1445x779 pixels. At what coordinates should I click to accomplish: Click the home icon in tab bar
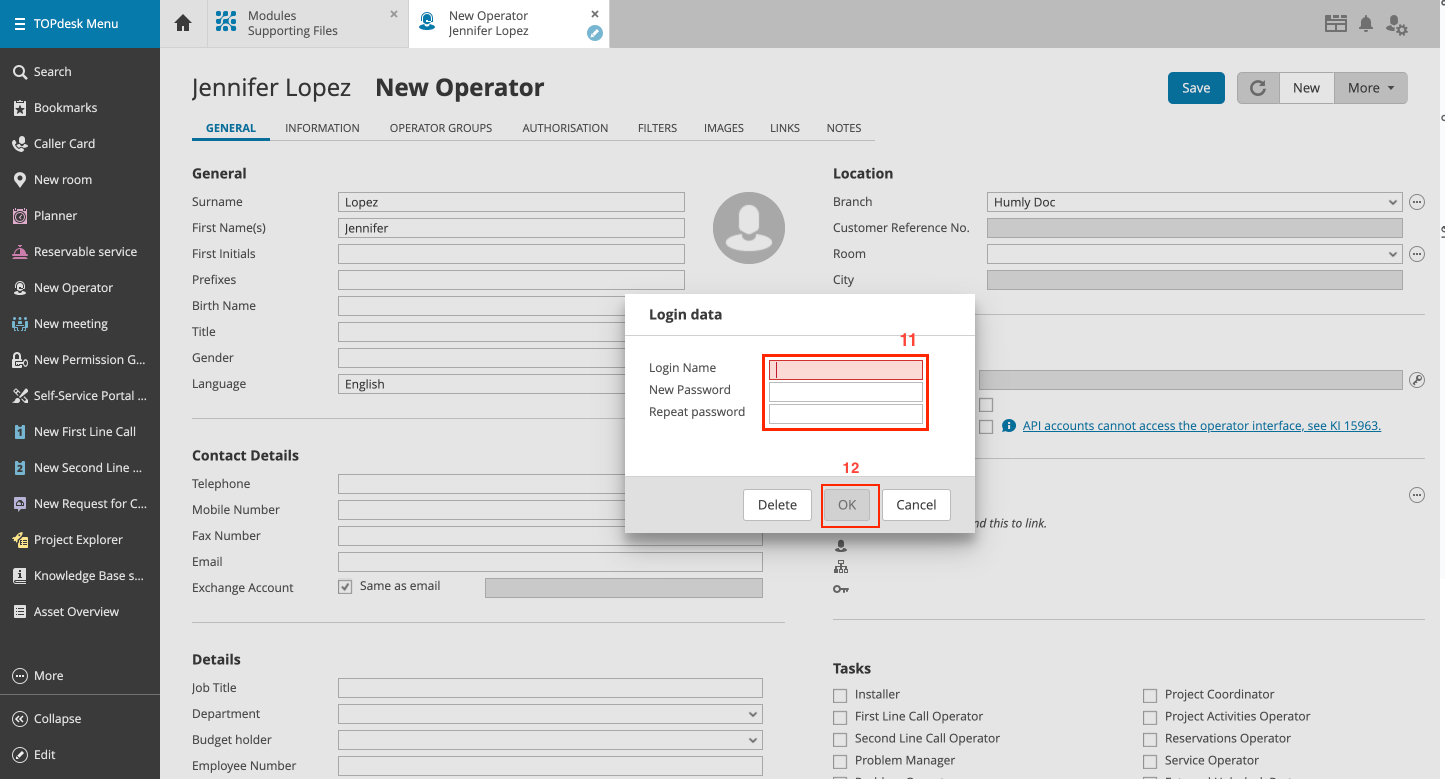tap(183, 23)
